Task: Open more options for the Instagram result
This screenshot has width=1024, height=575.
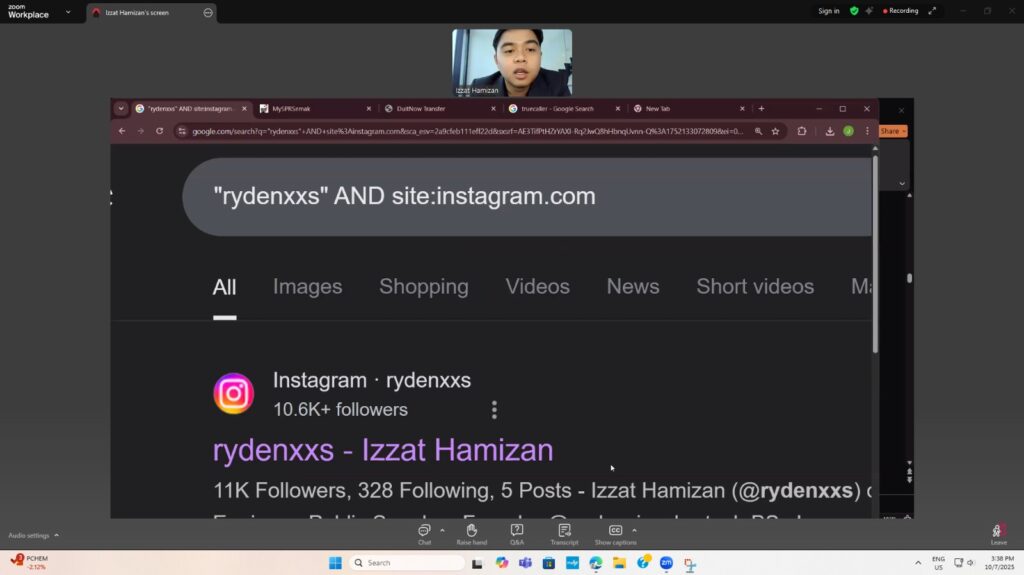Action: (x=494, y=410)
